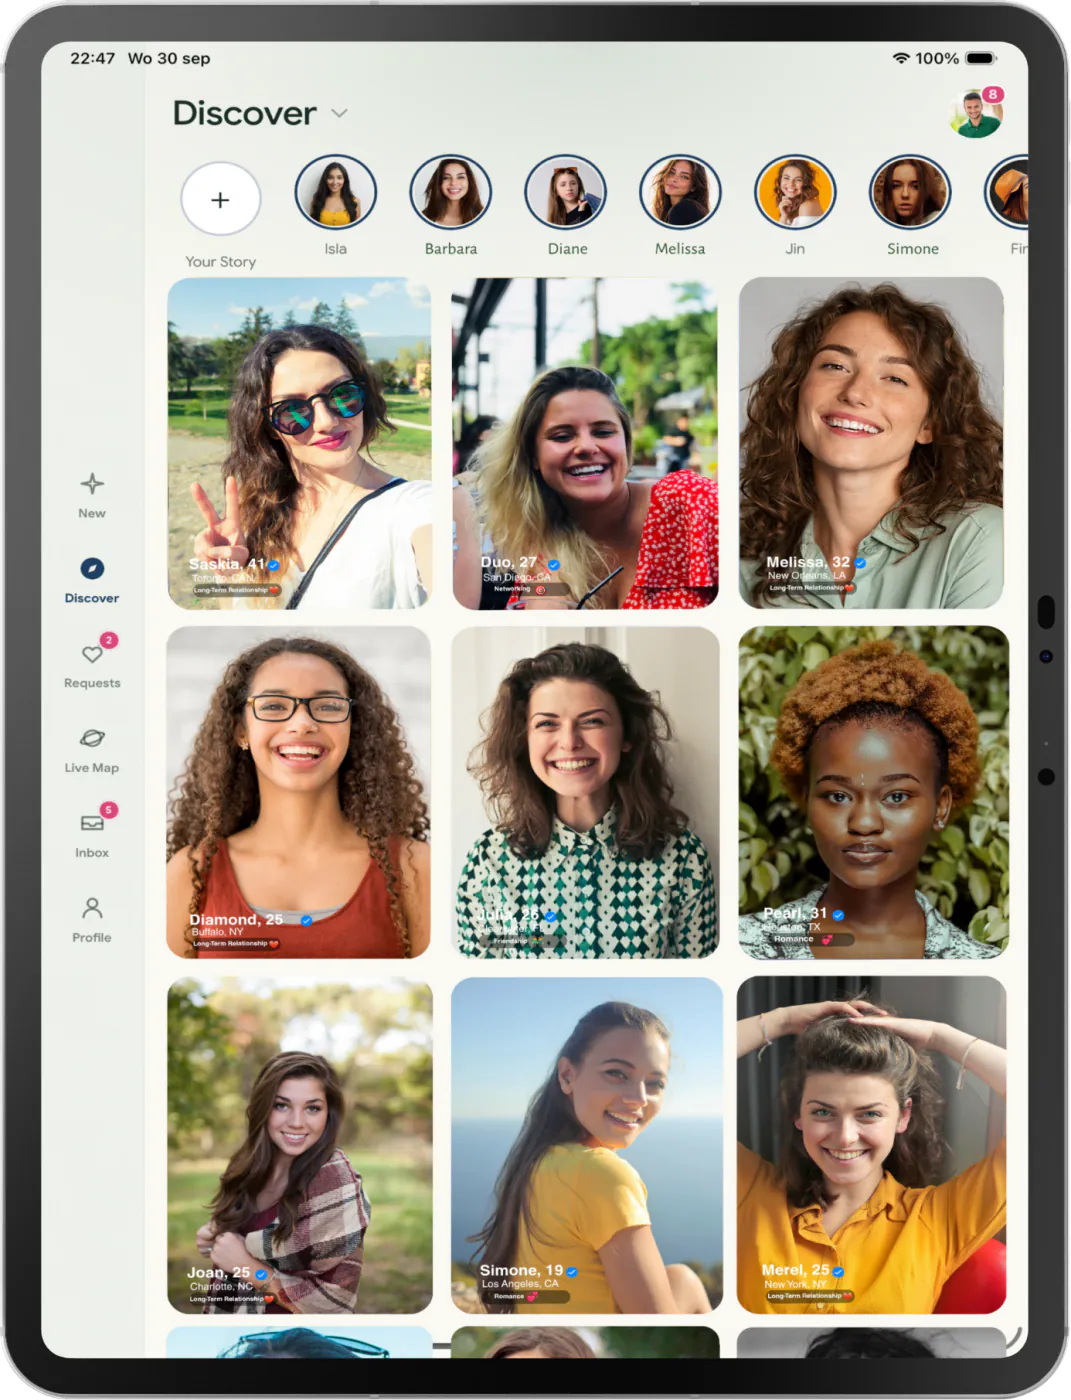Screen dimensions: 1071x1400
Task: Tap Simone, 19 verified badge
Action: (x=572, y=1272)
